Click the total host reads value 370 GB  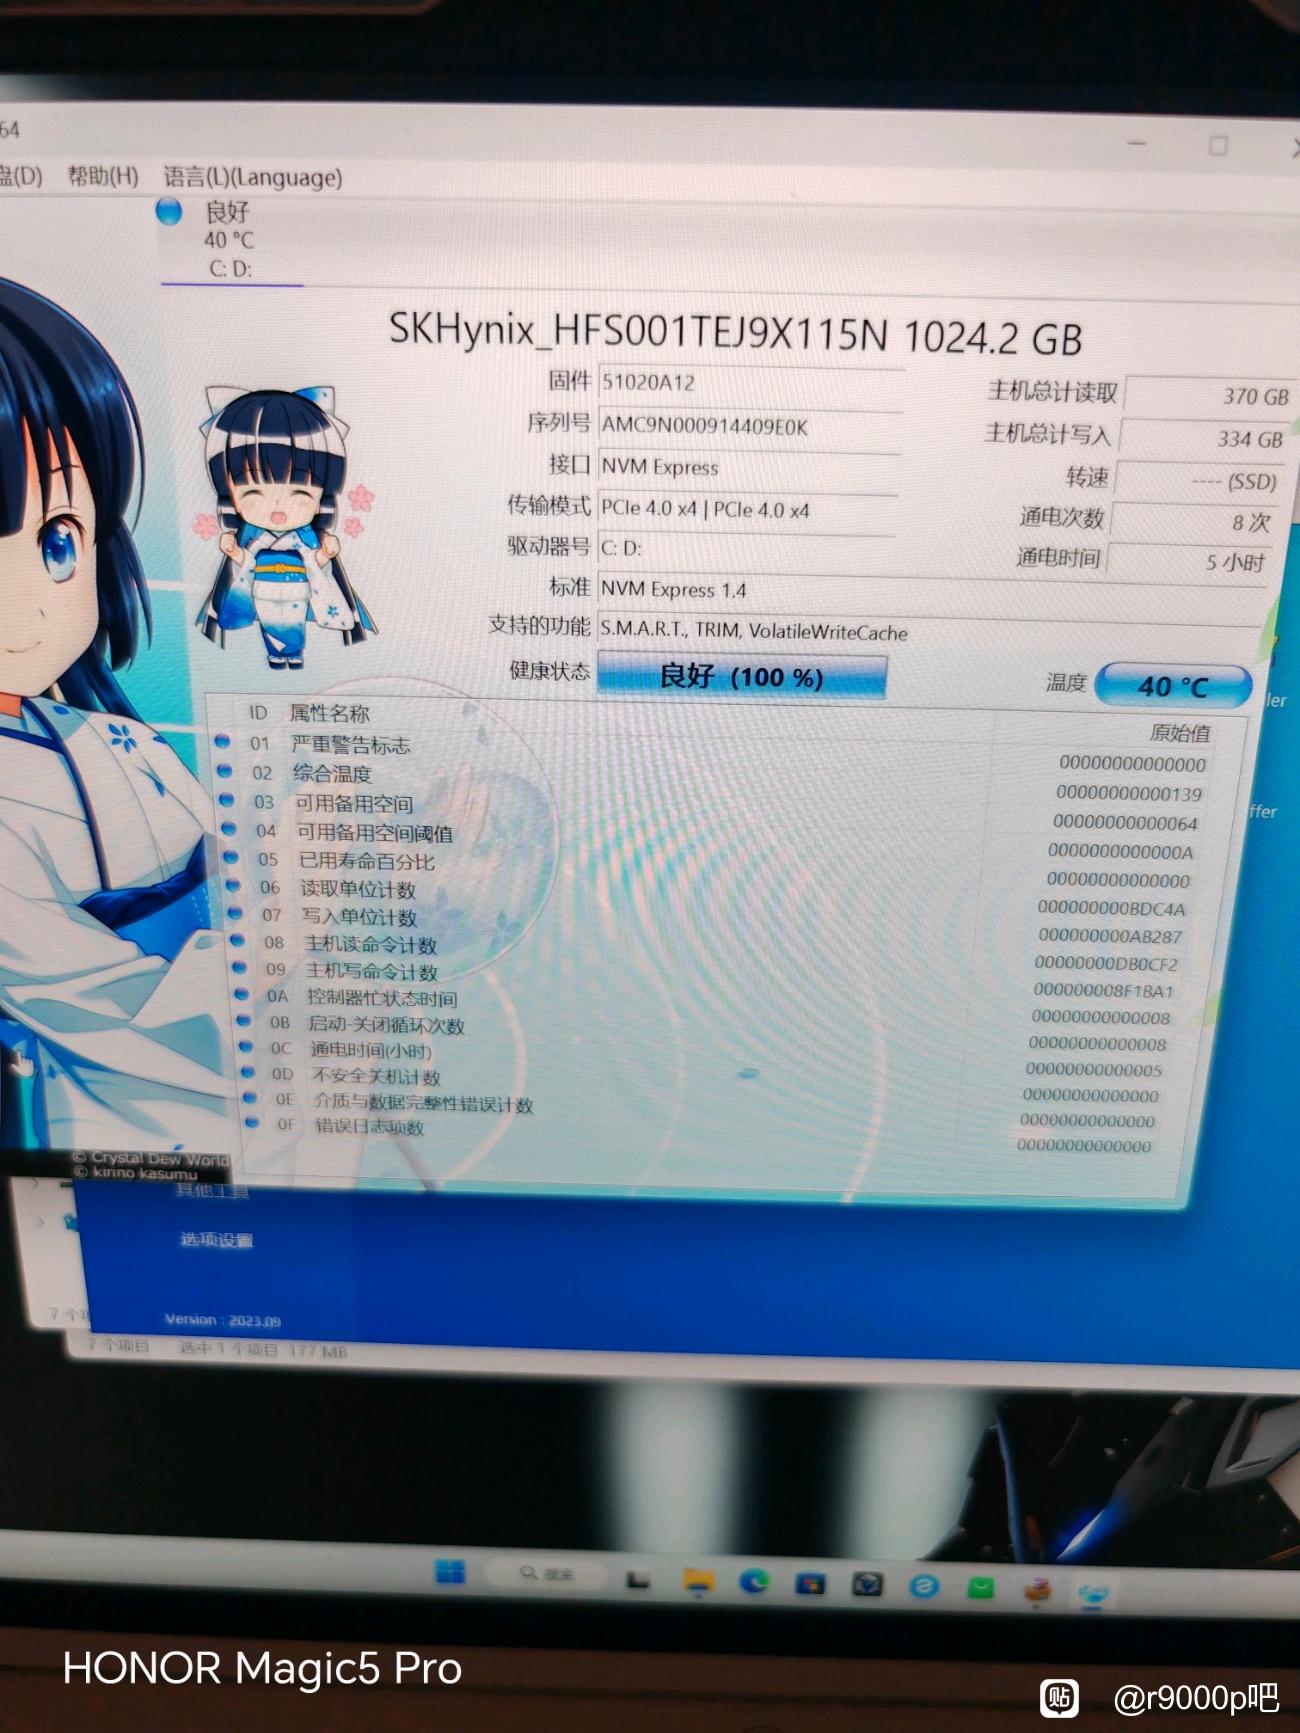click(x=1210, y=396)
